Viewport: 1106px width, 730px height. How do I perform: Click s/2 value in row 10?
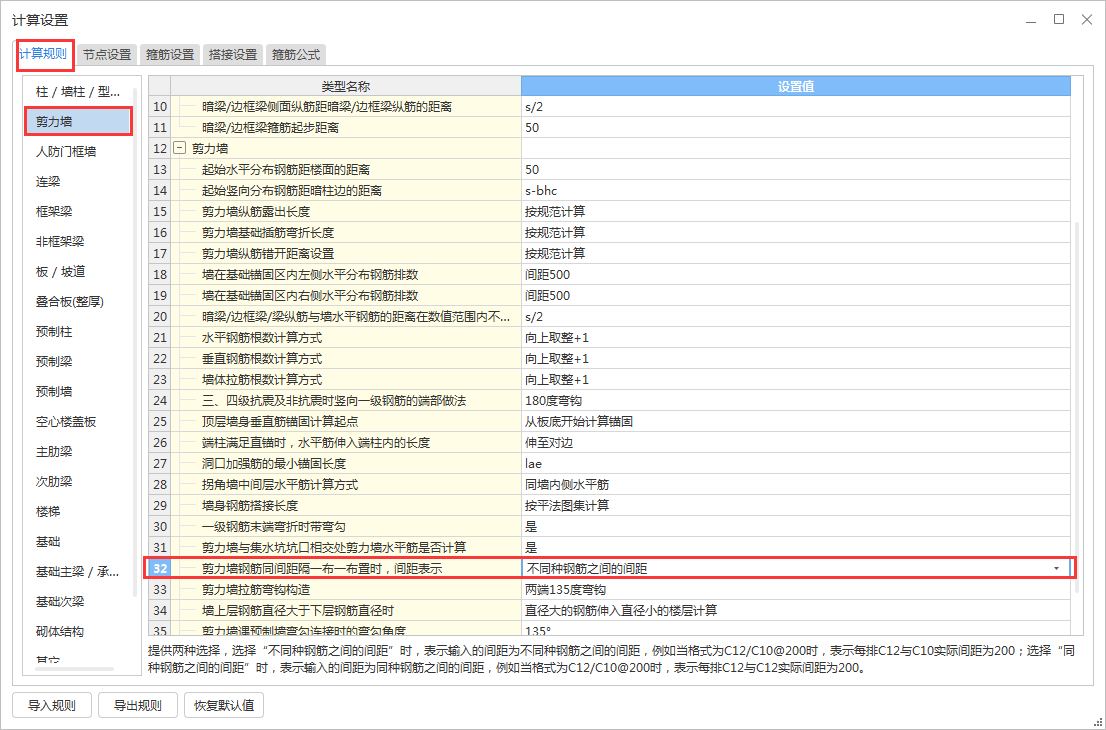[x=796, y=107]
